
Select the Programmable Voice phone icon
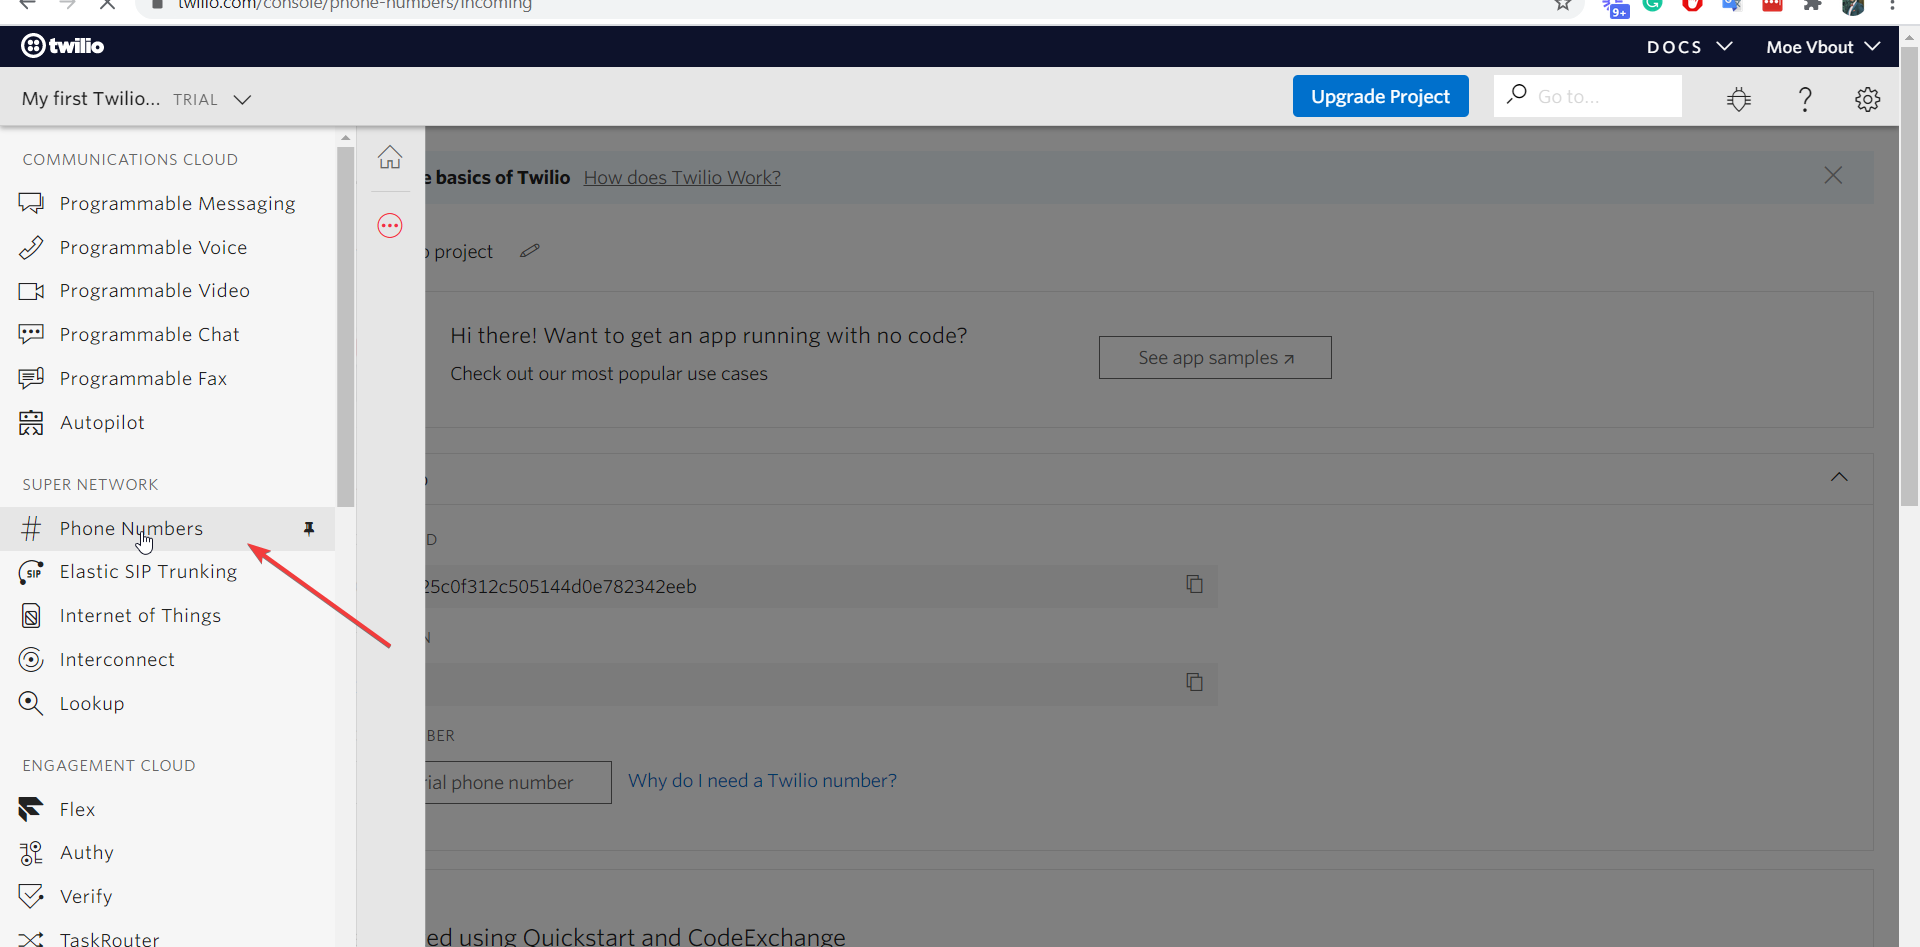coord(31,247)
